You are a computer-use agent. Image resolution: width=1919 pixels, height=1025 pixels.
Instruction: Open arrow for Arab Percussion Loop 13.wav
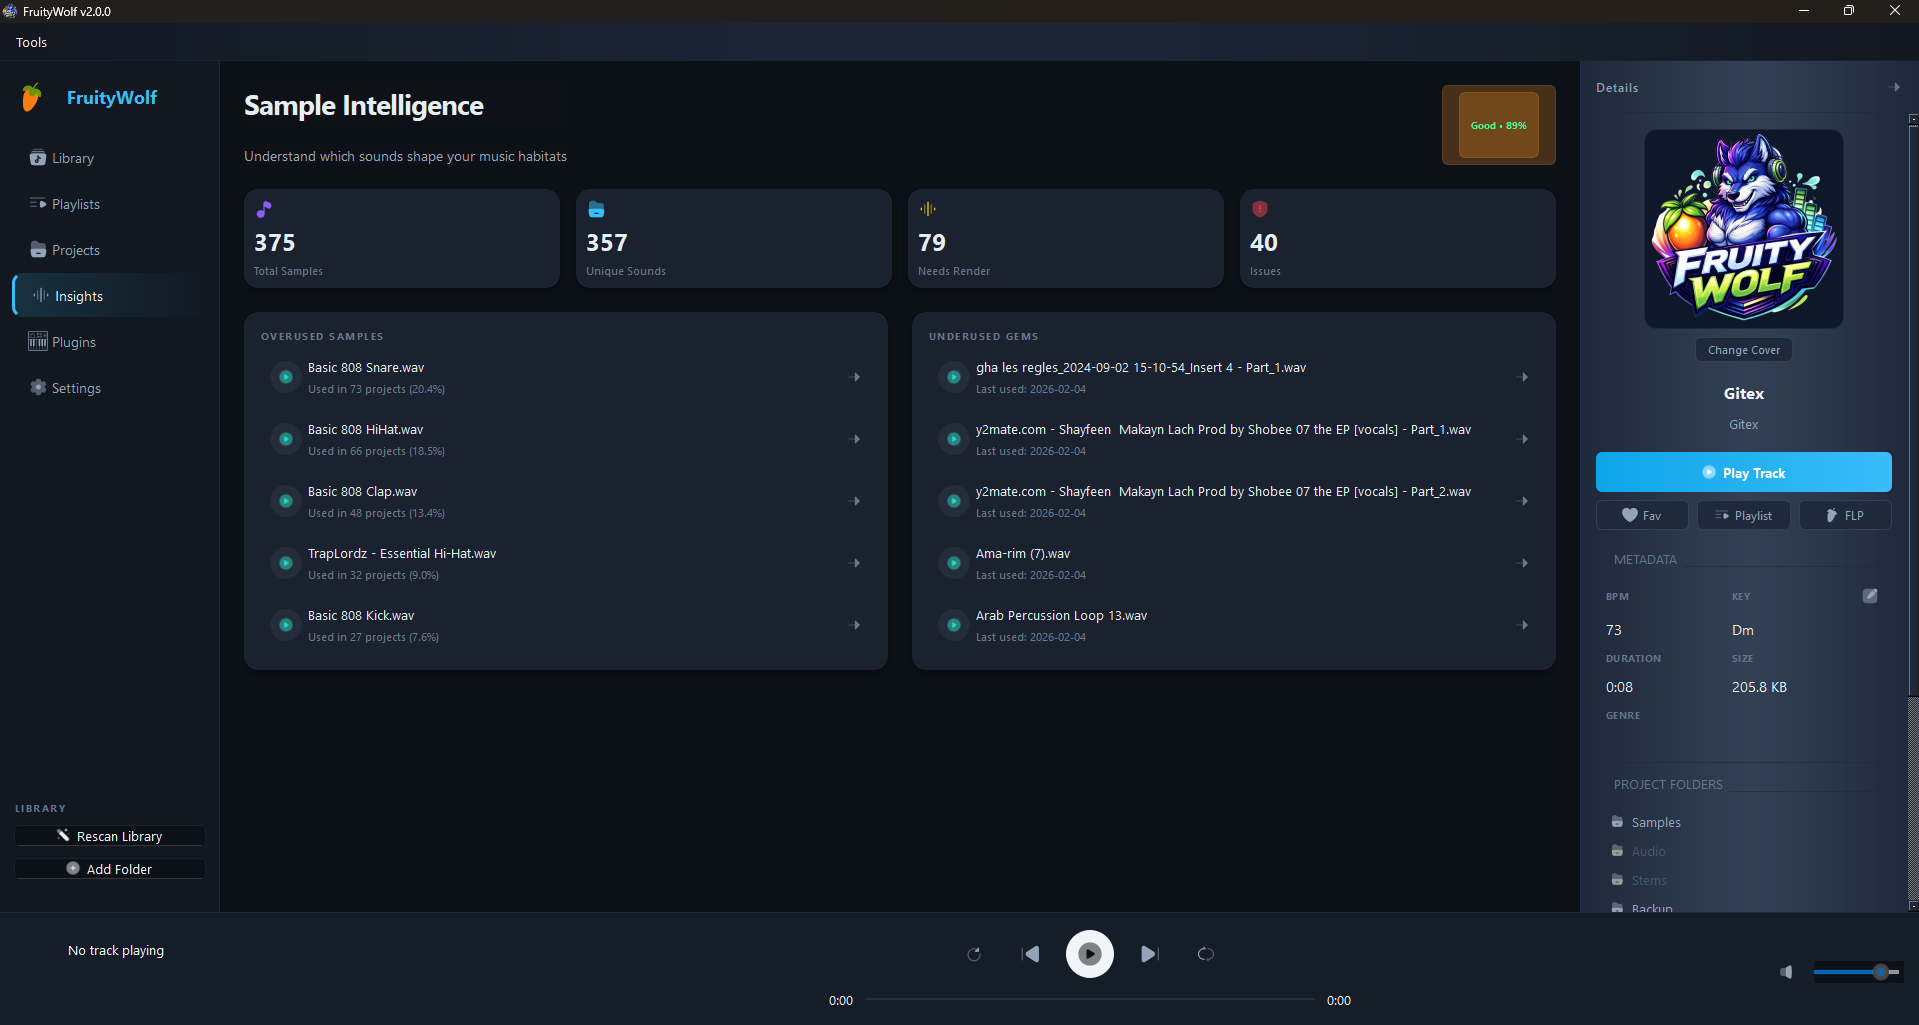click(1523, 626)
